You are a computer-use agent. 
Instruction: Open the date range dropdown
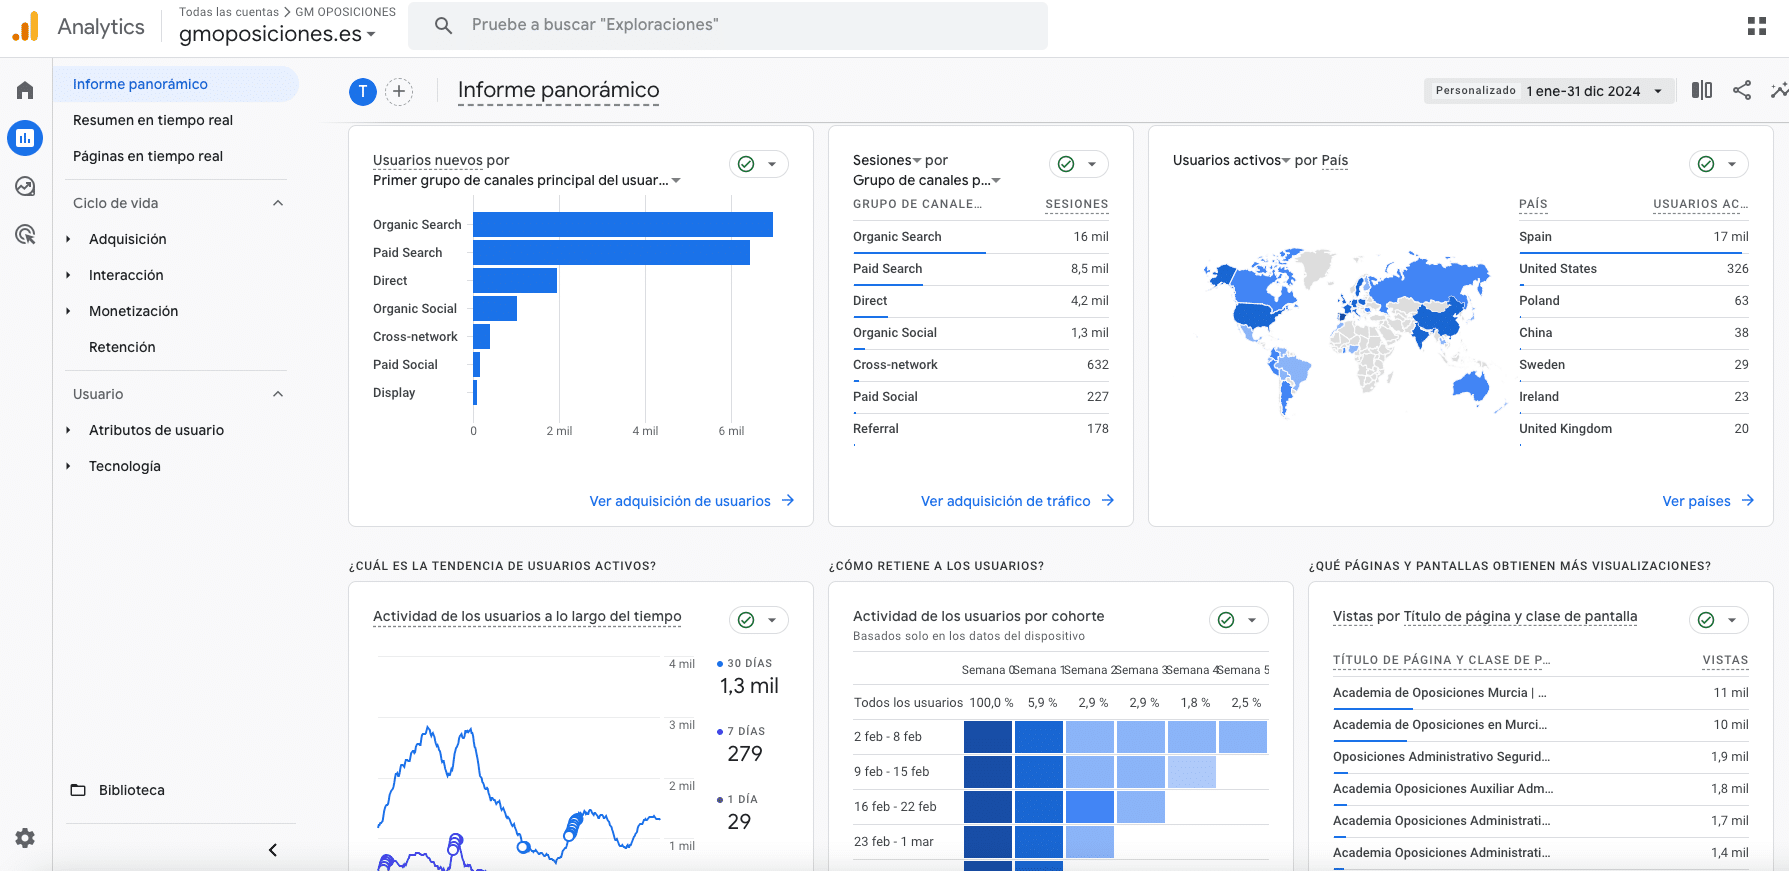coord(1548,91)
